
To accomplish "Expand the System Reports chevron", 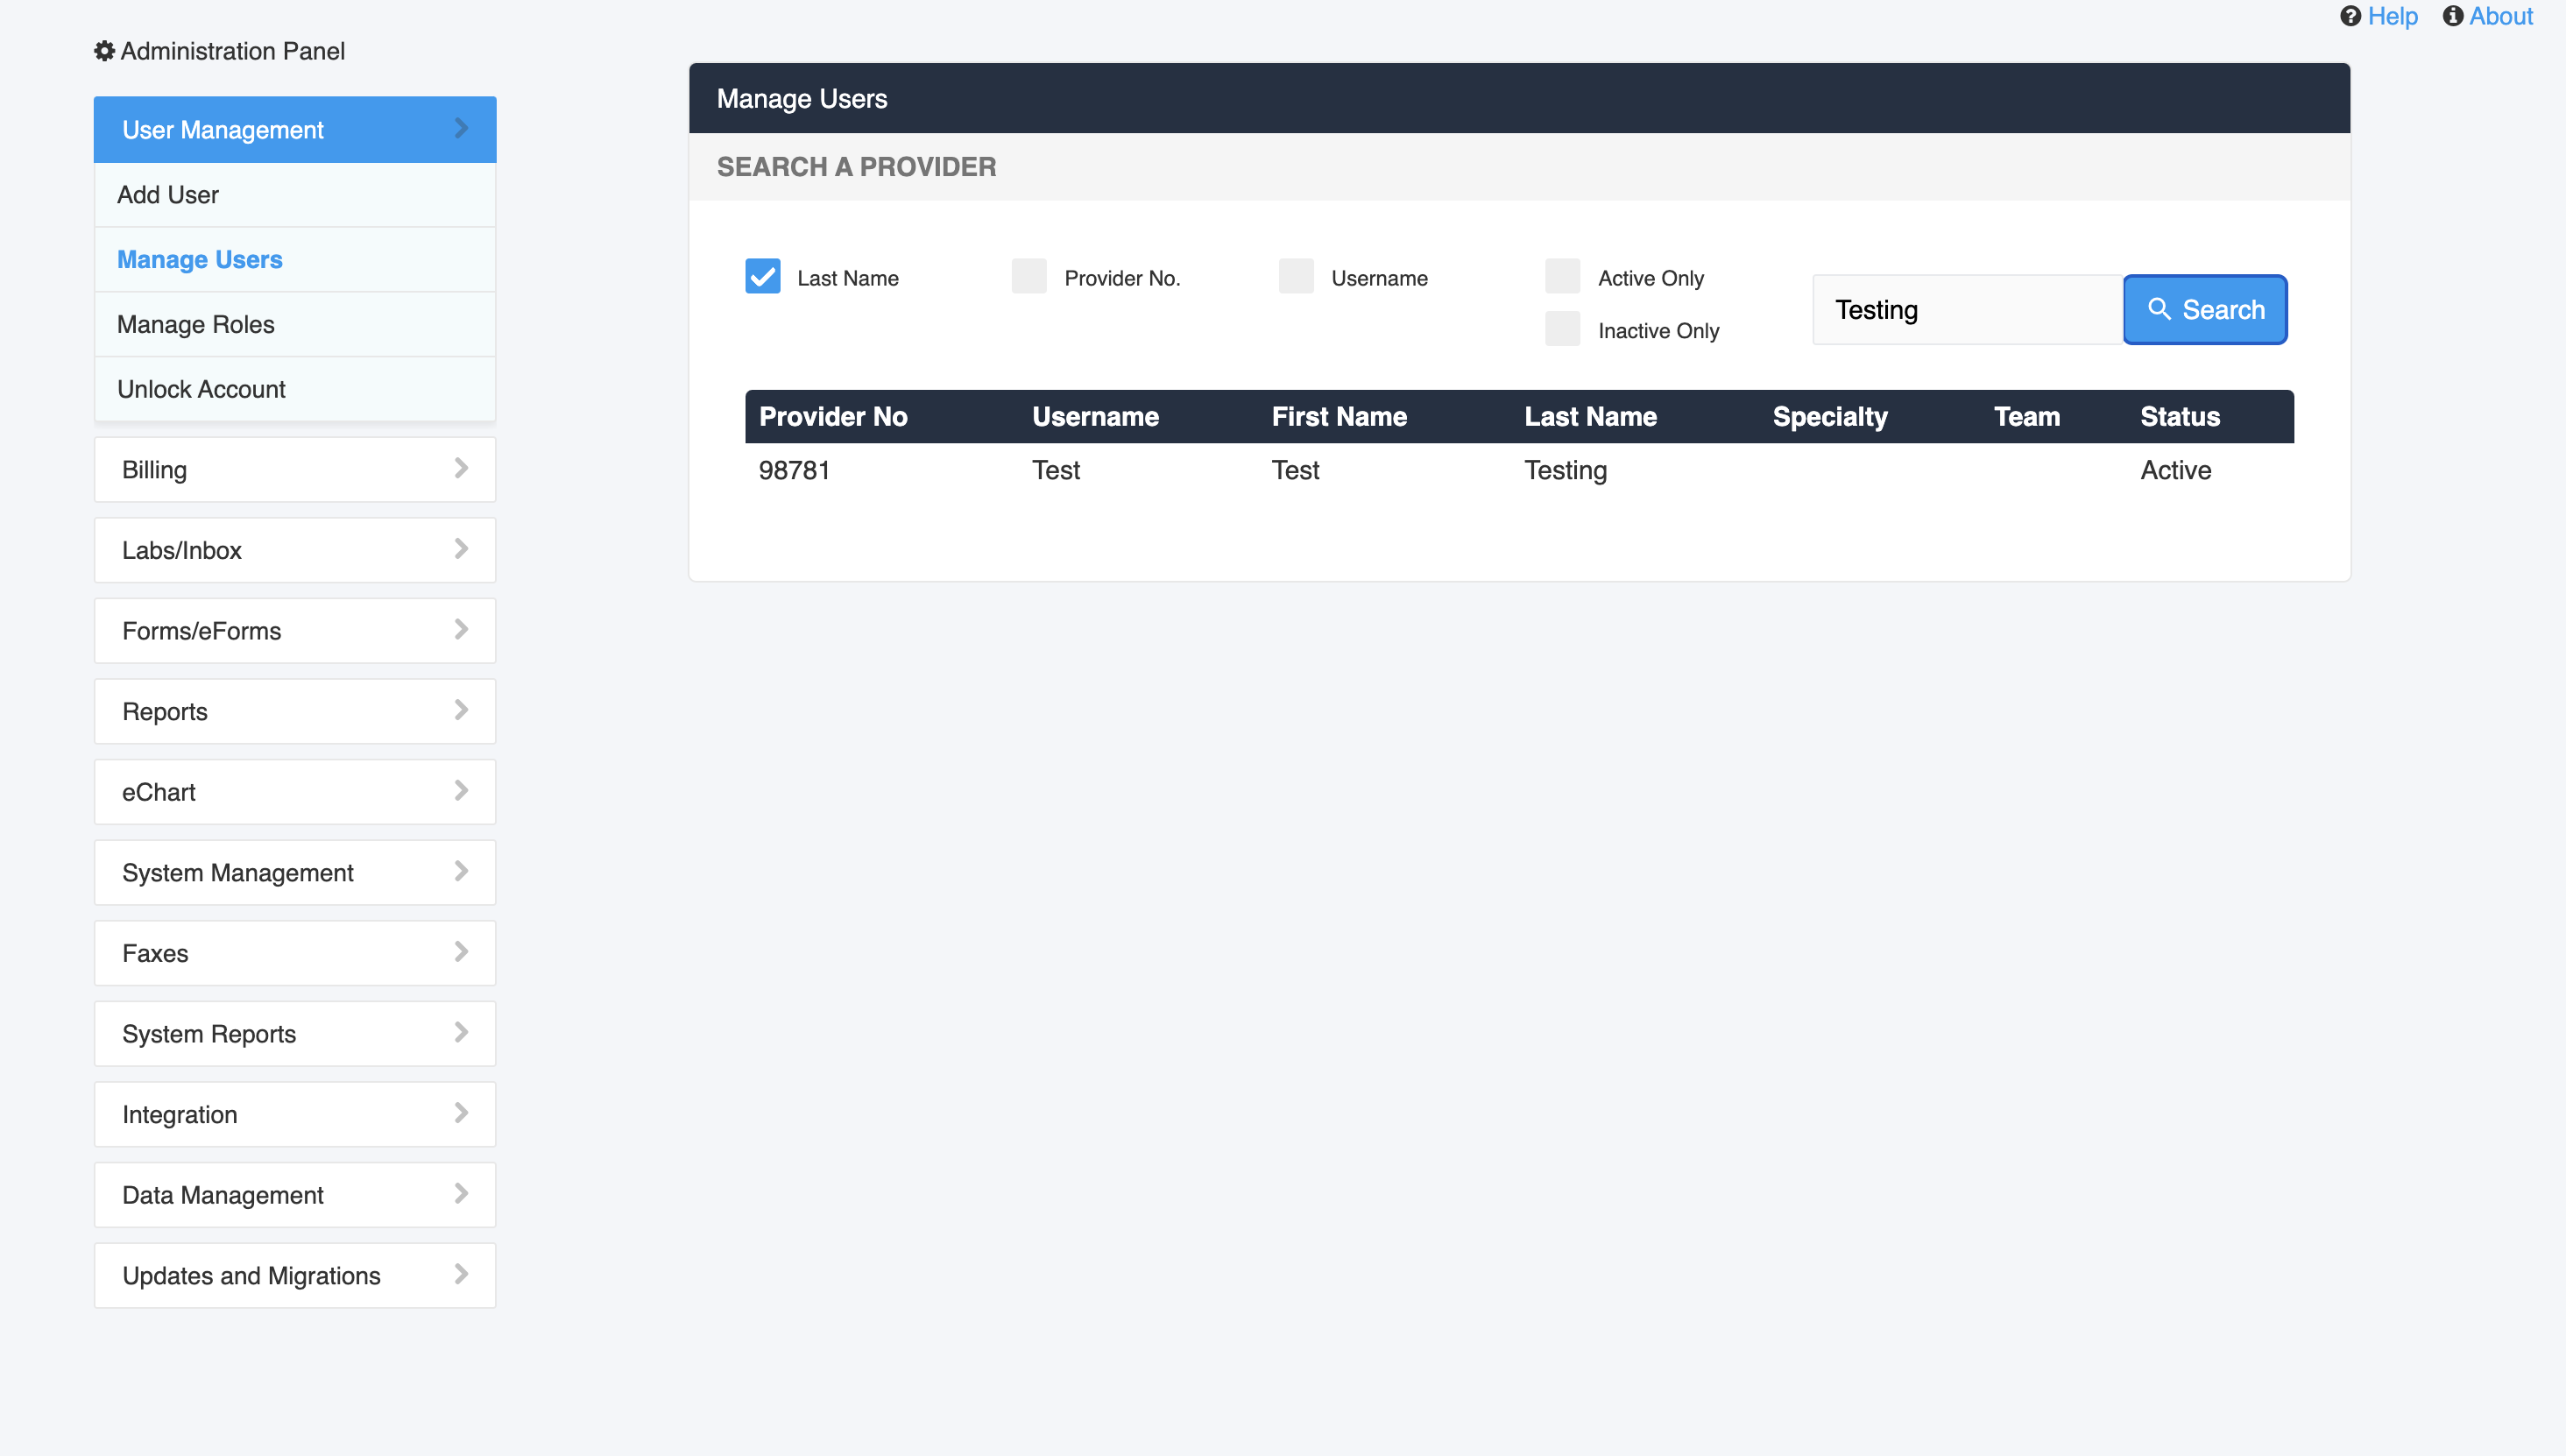I will pos(461,1032).
